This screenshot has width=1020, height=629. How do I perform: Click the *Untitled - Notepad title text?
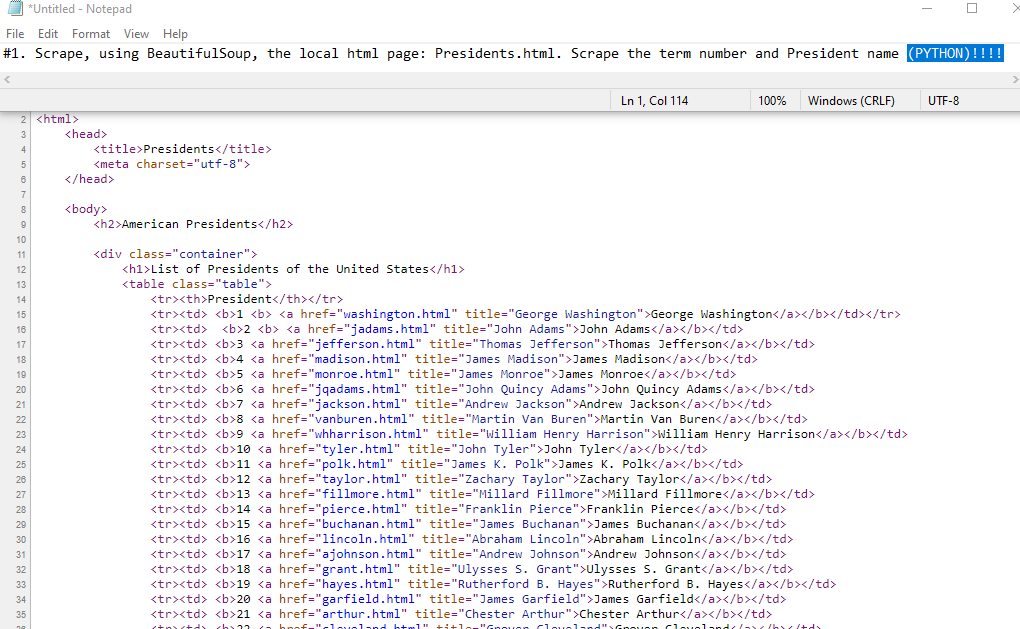click(x=78, y=9)
